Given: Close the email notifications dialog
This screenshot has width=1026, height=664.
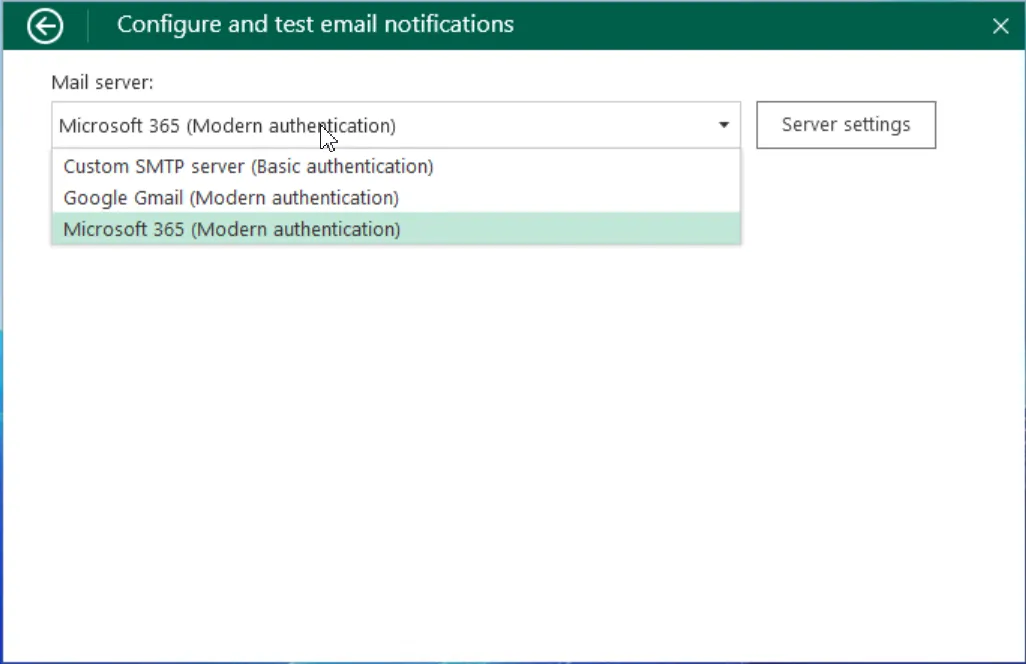Looking at the screenshot, I should pyautogui.click(x=1000, y=26).
